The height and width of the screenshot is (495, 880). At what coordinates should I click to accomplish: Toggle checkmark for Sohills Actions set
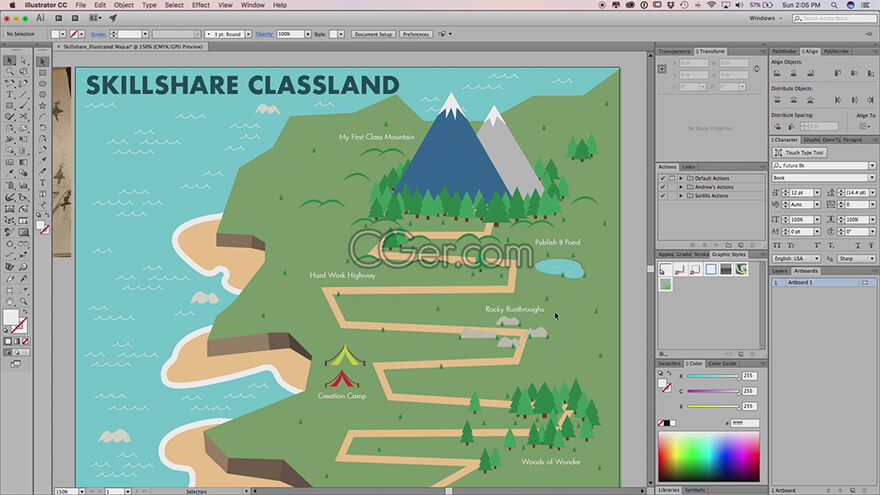click(662, 196)
